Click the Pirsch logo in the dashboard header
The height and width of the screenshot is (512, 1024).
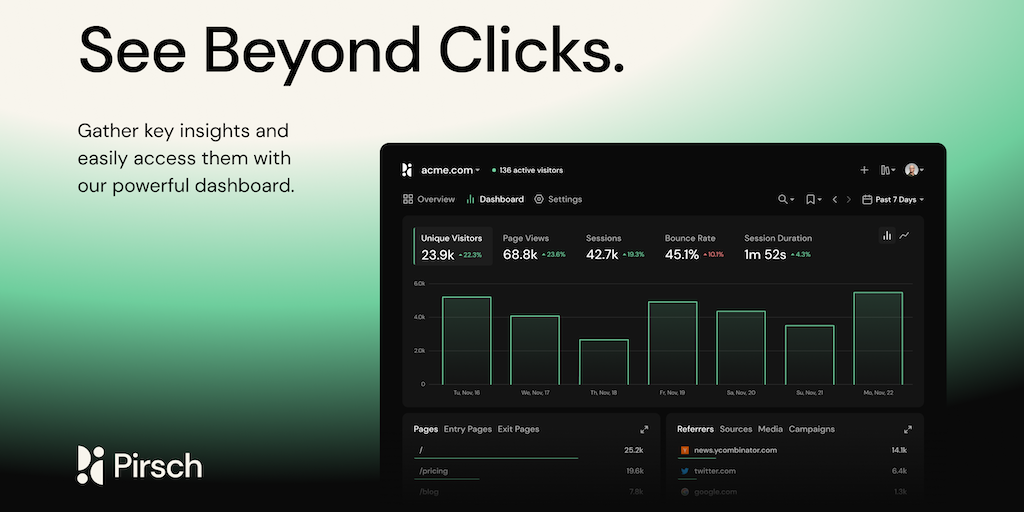[407, 170]
